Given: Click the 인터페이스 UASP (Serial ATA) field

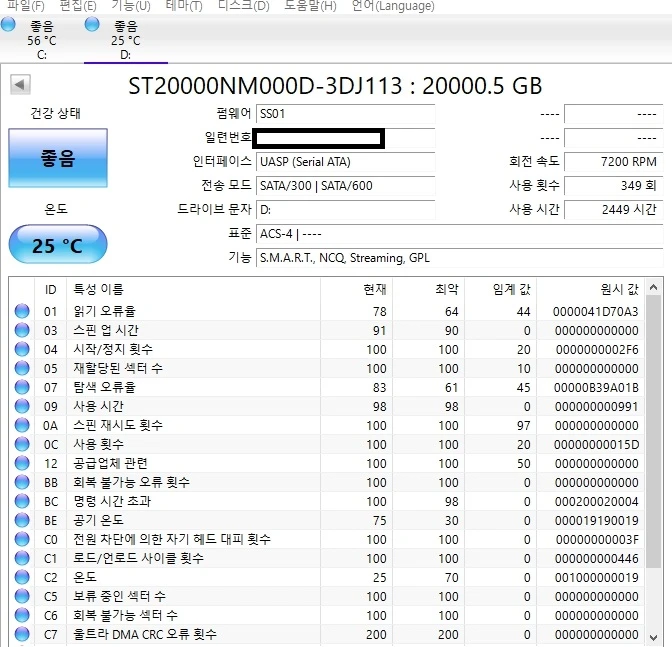Looking at the screenshot, I should 345,162.
